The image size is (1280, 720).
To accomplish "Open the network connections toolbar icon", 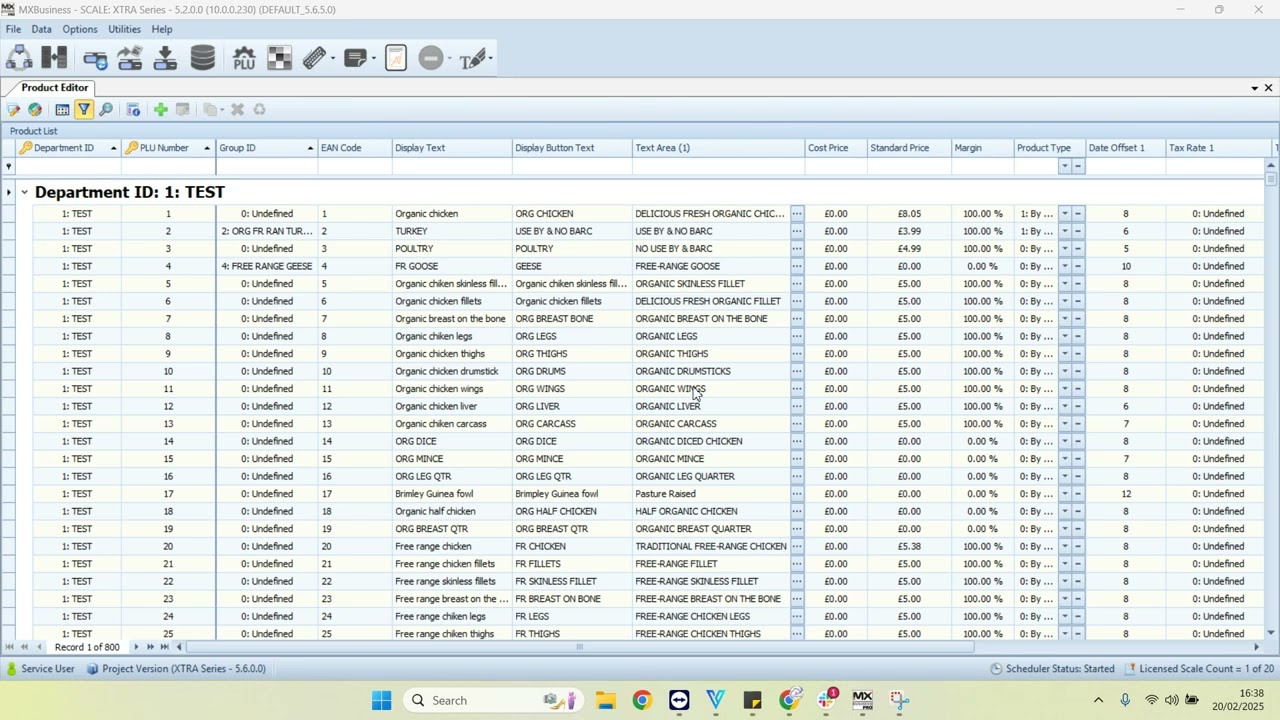I will (18, 58).
